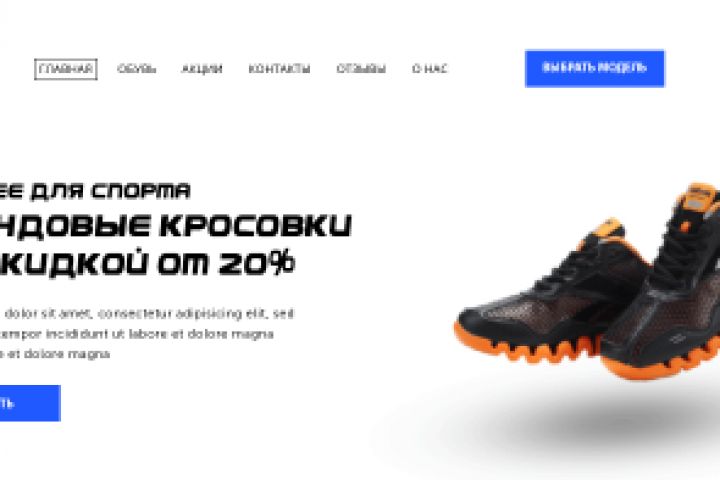Open the АКЦИИ page
The height and width of the screenshot is (480, 720).
202,69
